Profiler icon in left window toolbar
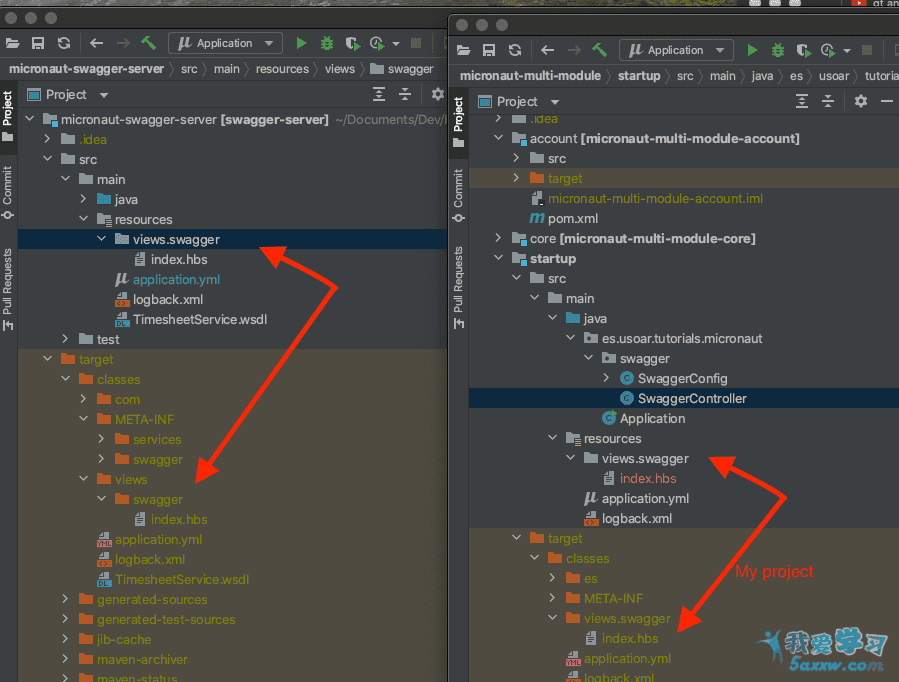 coord(377,43)
